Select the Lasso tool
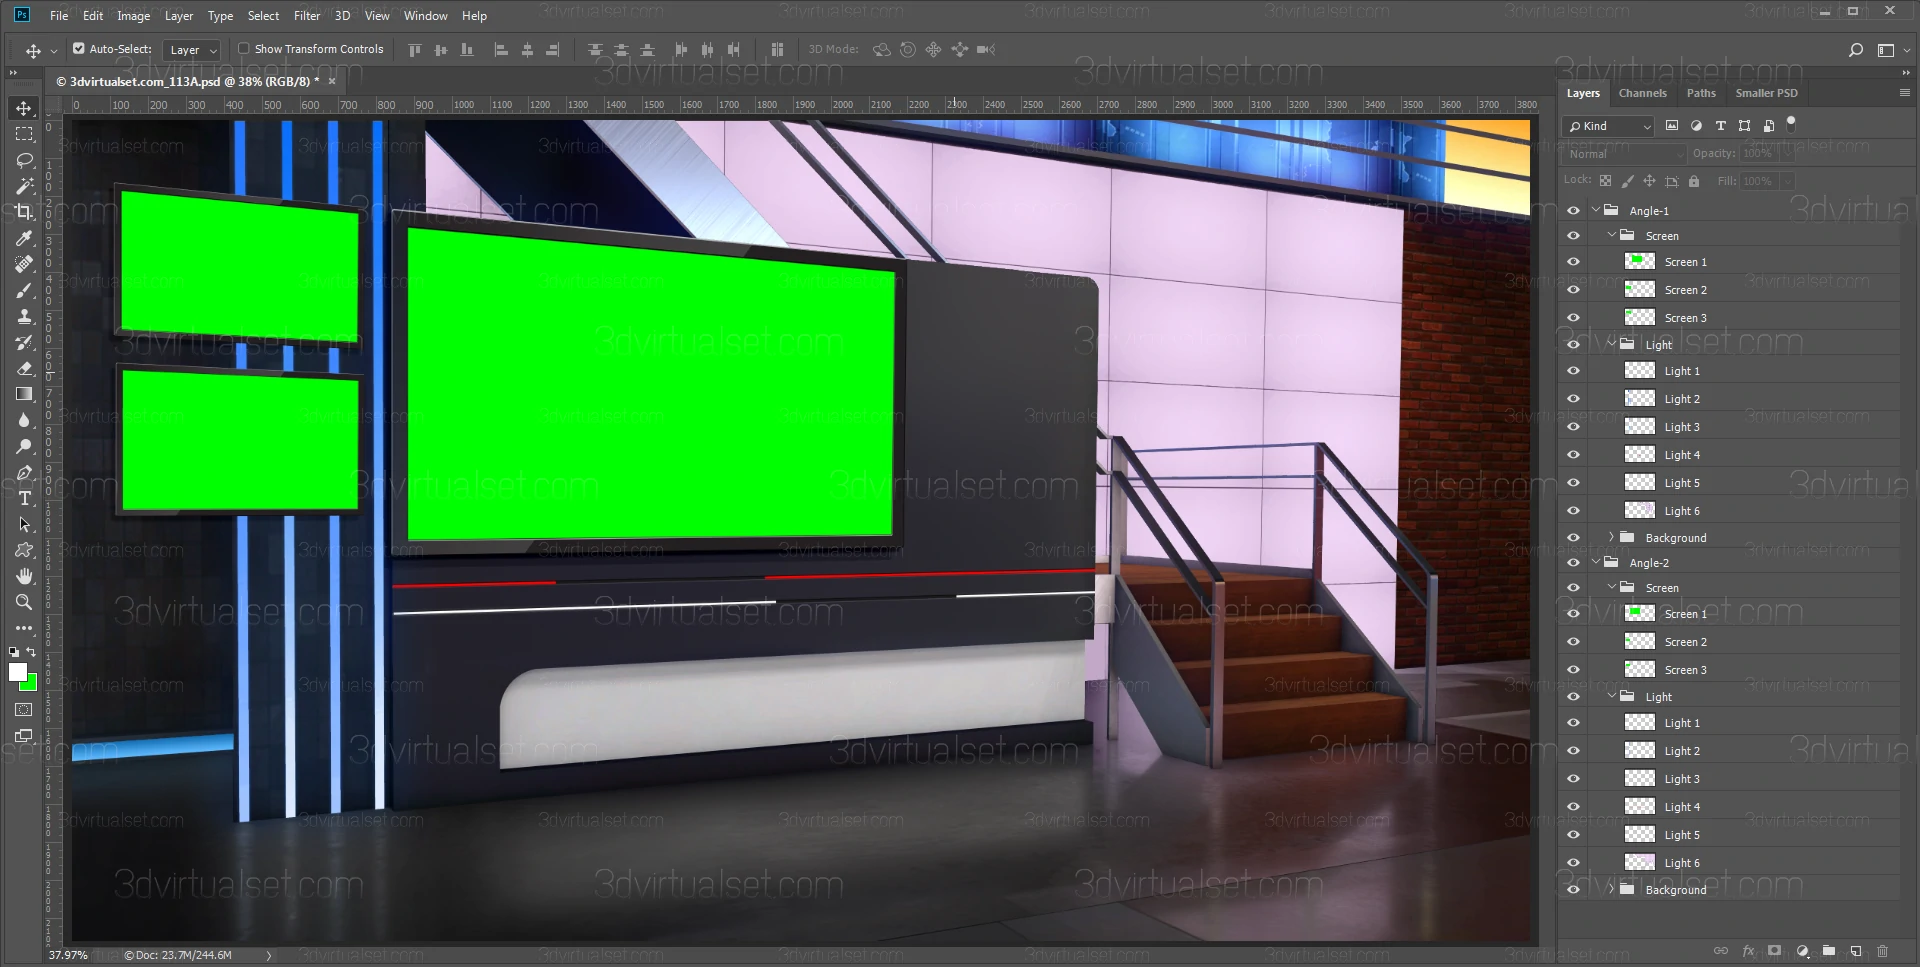The image size is (1920, 967). [x=24, y=160]
